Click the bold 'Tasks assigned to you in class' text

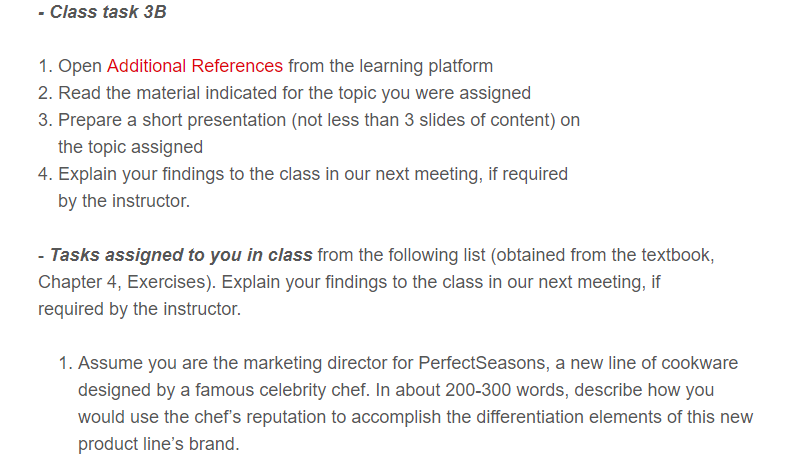pyautogui.click(x=181, y=255)
